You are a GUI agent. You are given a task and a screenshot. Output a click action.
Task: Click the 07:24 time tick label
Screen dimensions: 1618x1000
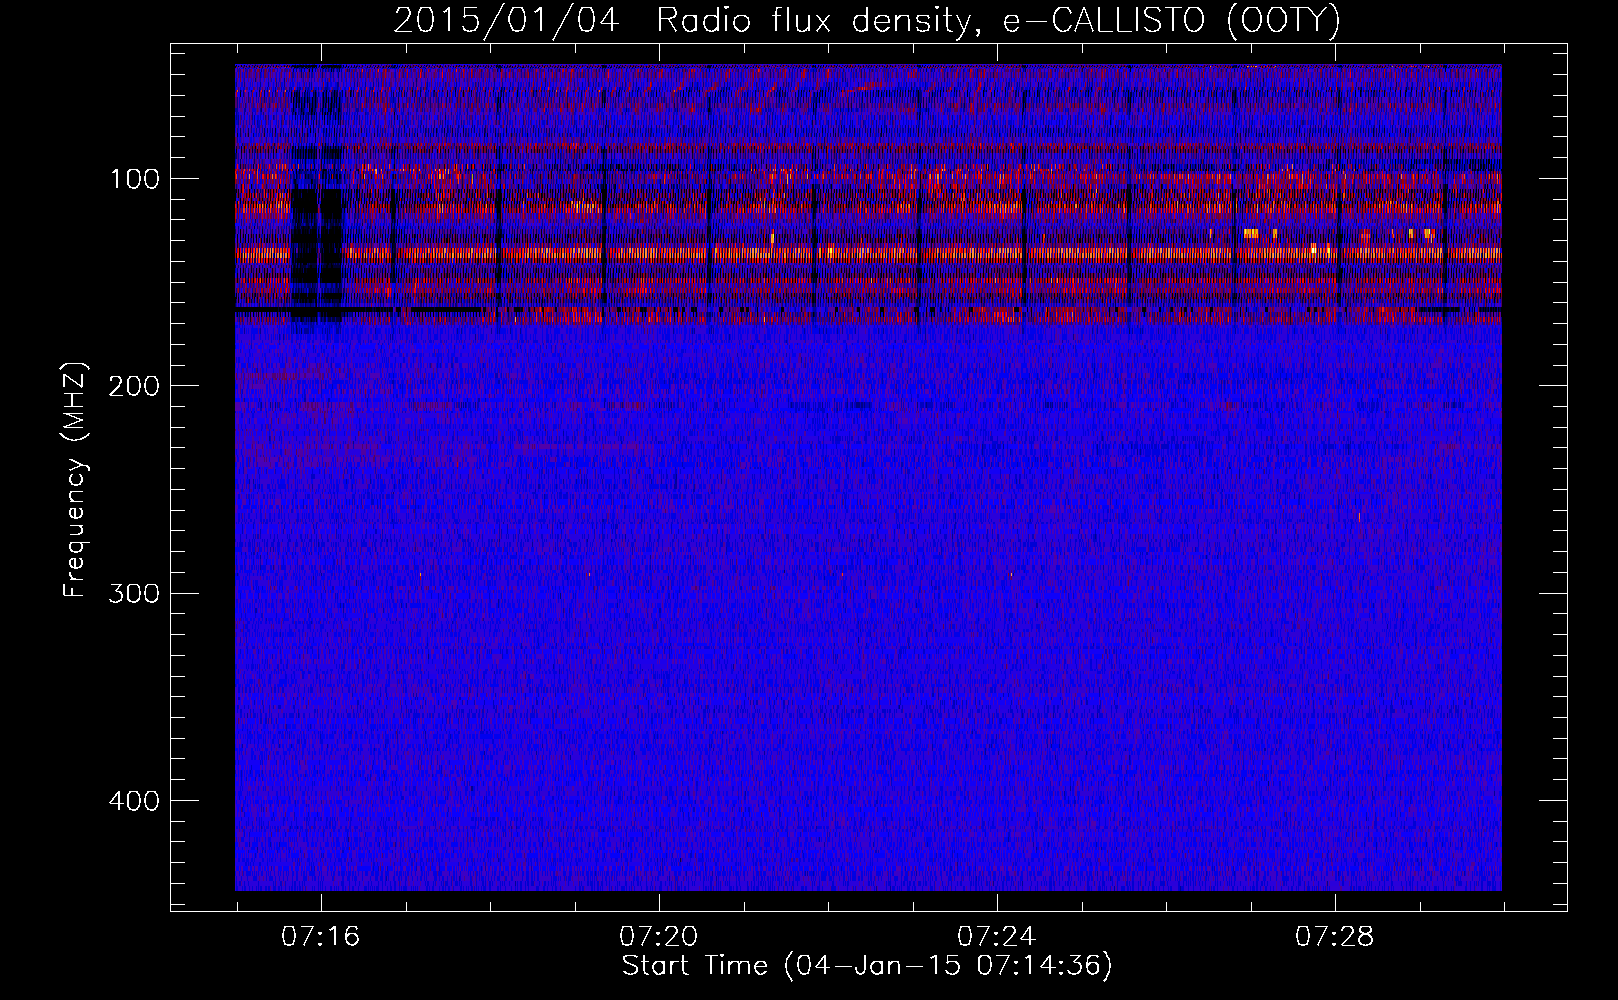point(997,937)
